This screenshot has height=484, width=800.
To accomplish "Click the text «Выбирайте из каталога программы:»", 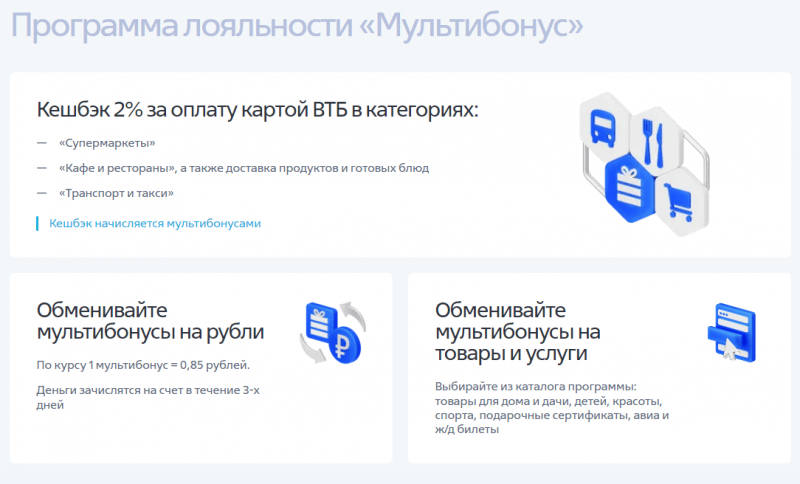I will pos(536,386).
